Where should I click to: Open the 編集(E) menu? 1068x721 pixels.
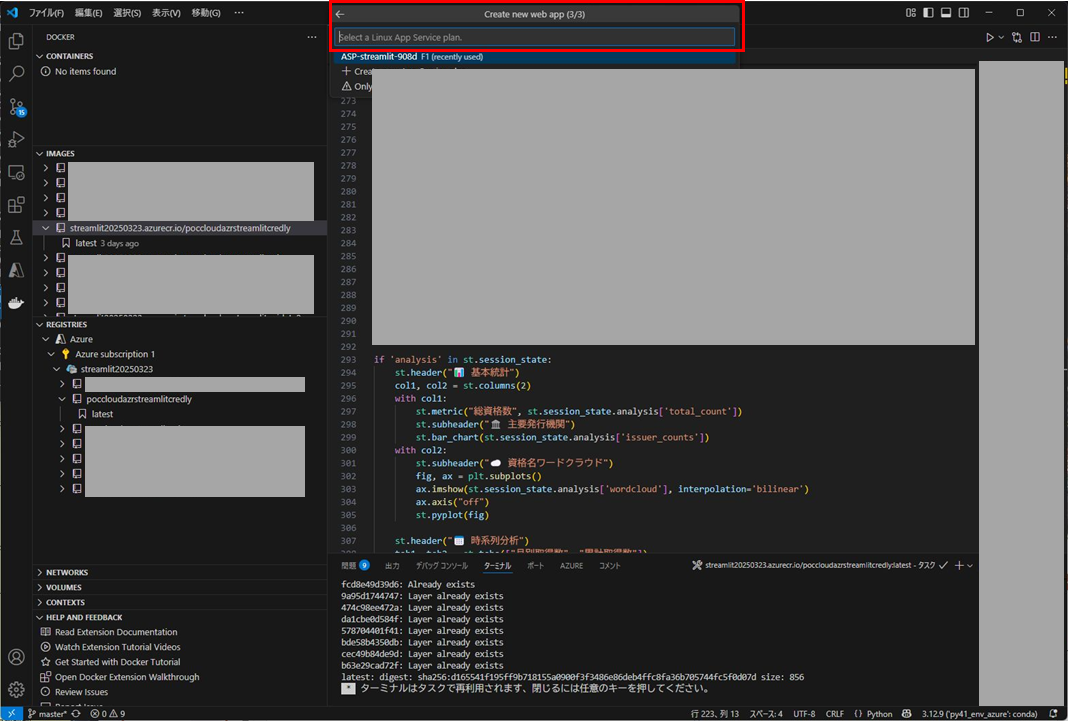click(89, 13)
